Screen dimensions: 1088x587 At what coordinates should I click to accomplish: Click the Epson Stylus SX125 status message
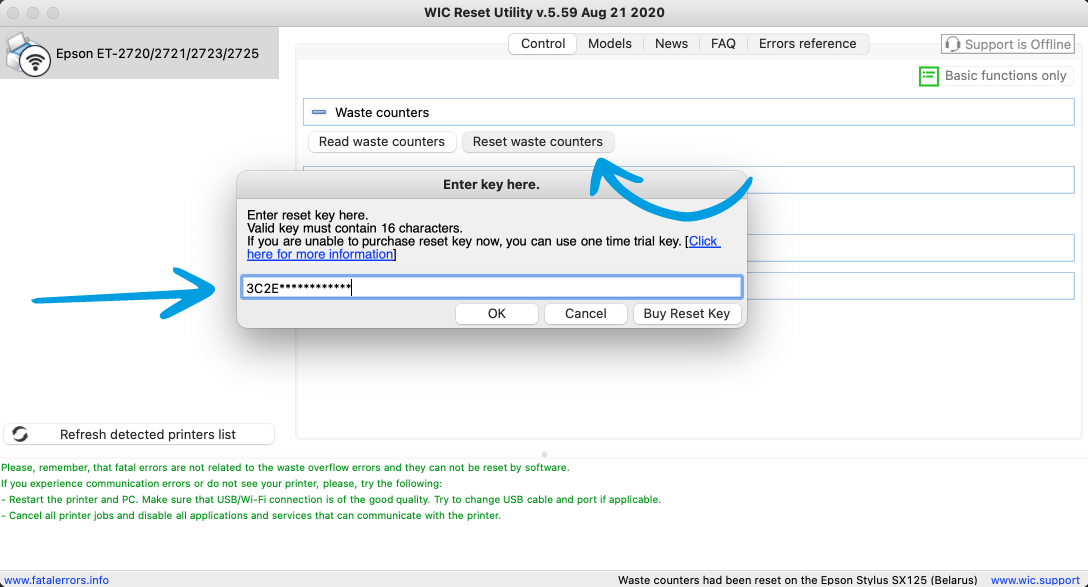[797, 580]
